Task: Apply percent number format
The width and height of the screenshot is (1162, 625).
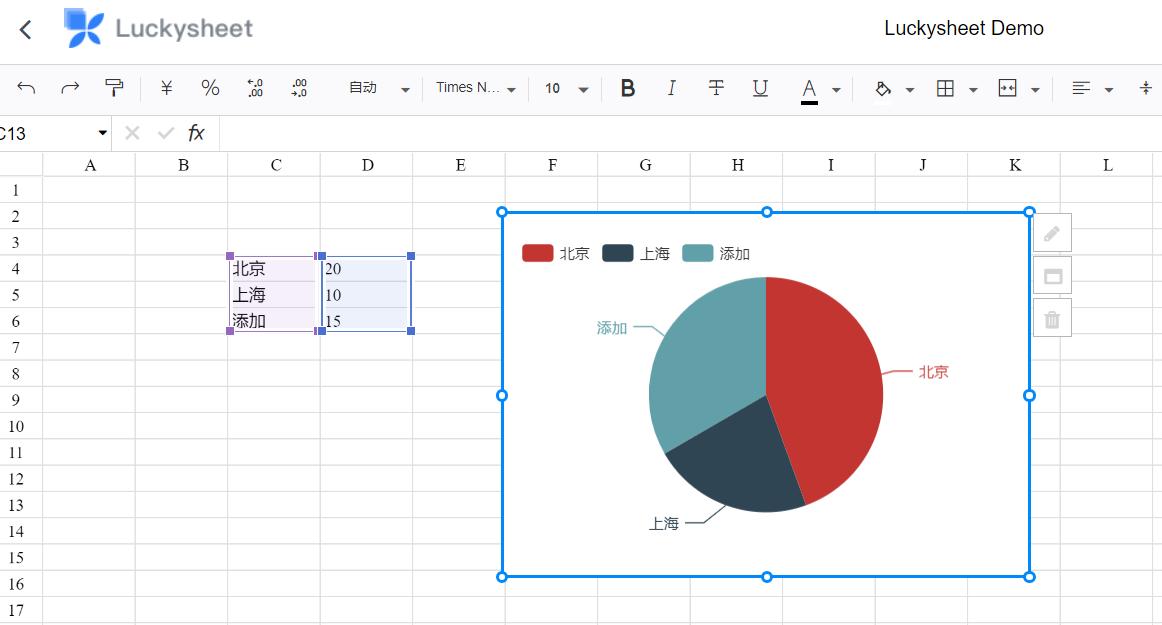Action: (210, 88)
